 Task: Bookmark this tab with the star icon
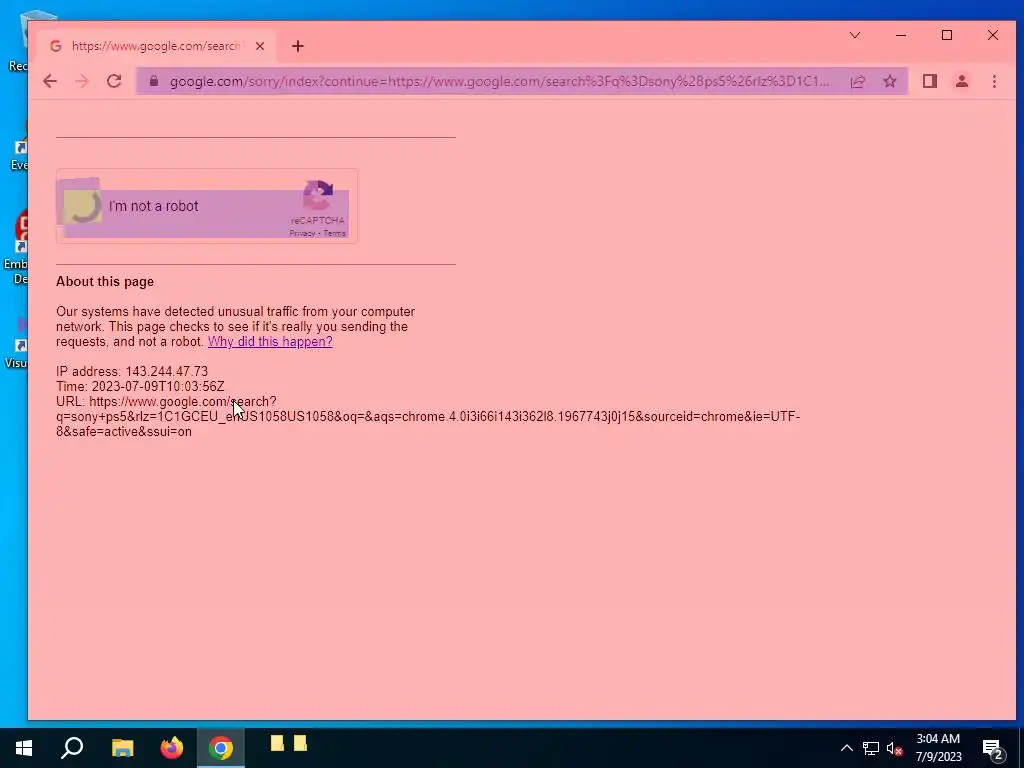(x=889, y=81)
